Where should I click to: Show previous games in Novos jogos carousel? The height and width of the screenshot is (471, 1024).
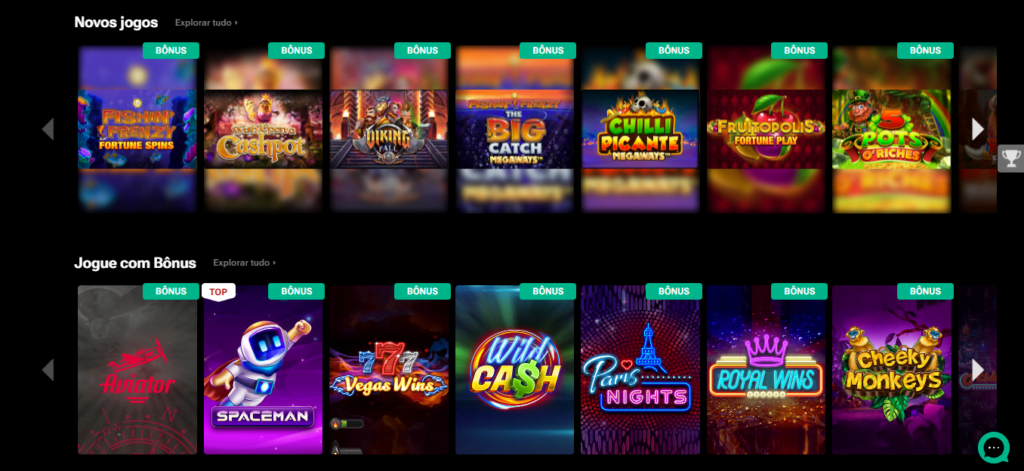48,129
